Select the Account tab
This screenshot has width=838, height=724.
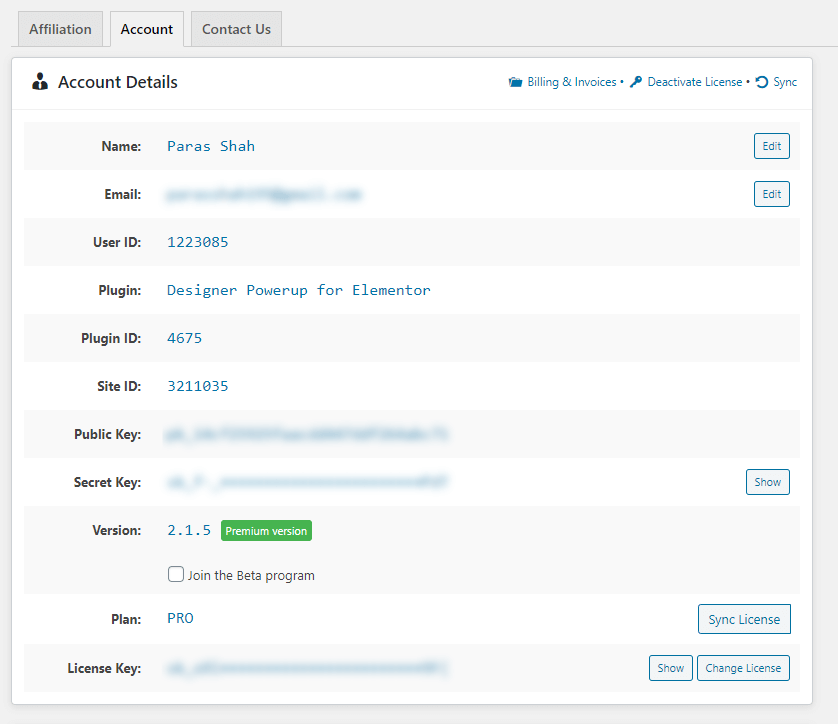point(147,29)
